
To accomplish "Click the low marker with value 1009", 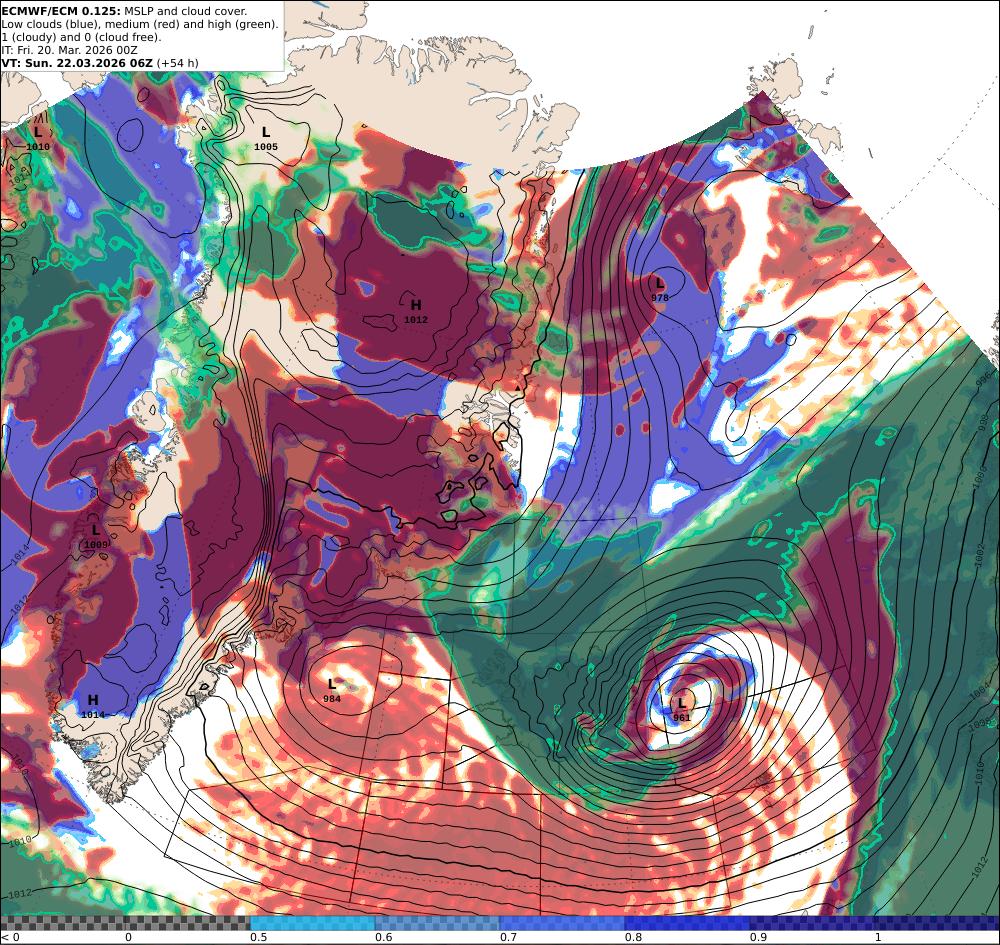I will click(96, 536).
